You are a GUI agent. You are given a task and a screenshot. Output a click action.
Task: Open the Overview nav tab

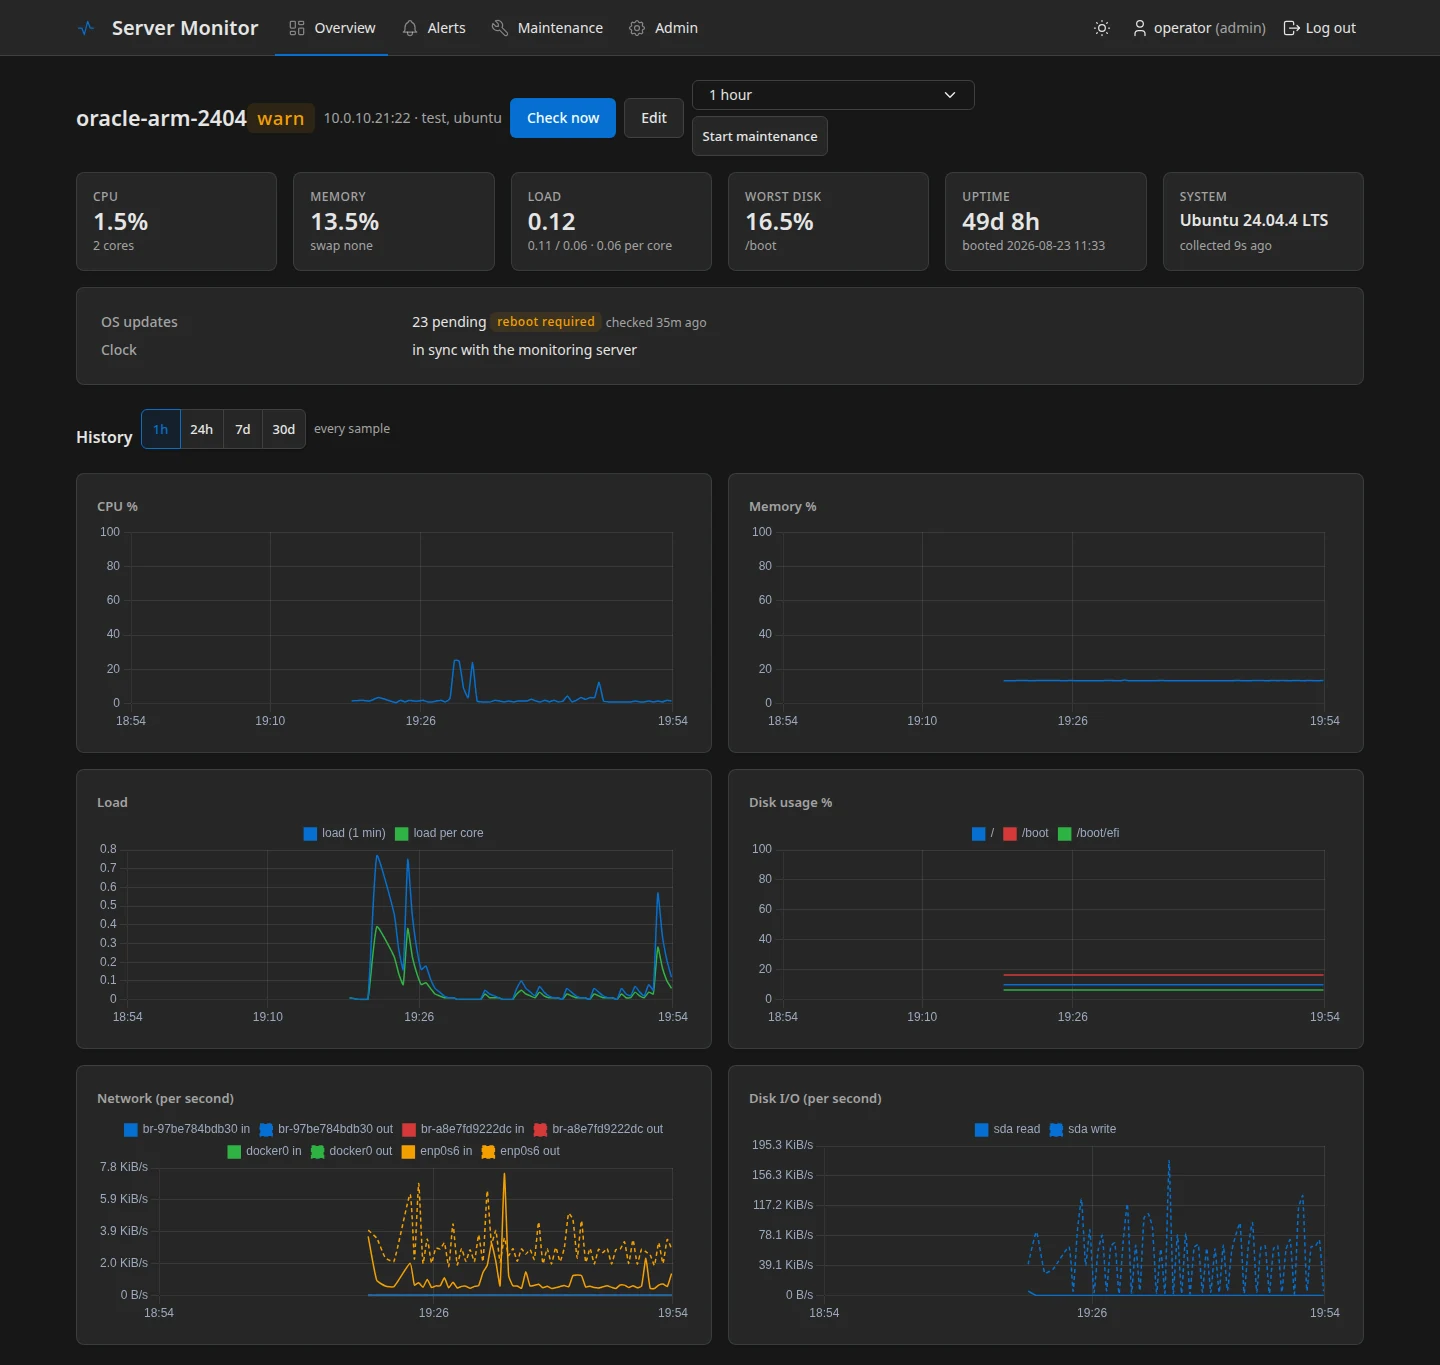click(x=332, y=28)
